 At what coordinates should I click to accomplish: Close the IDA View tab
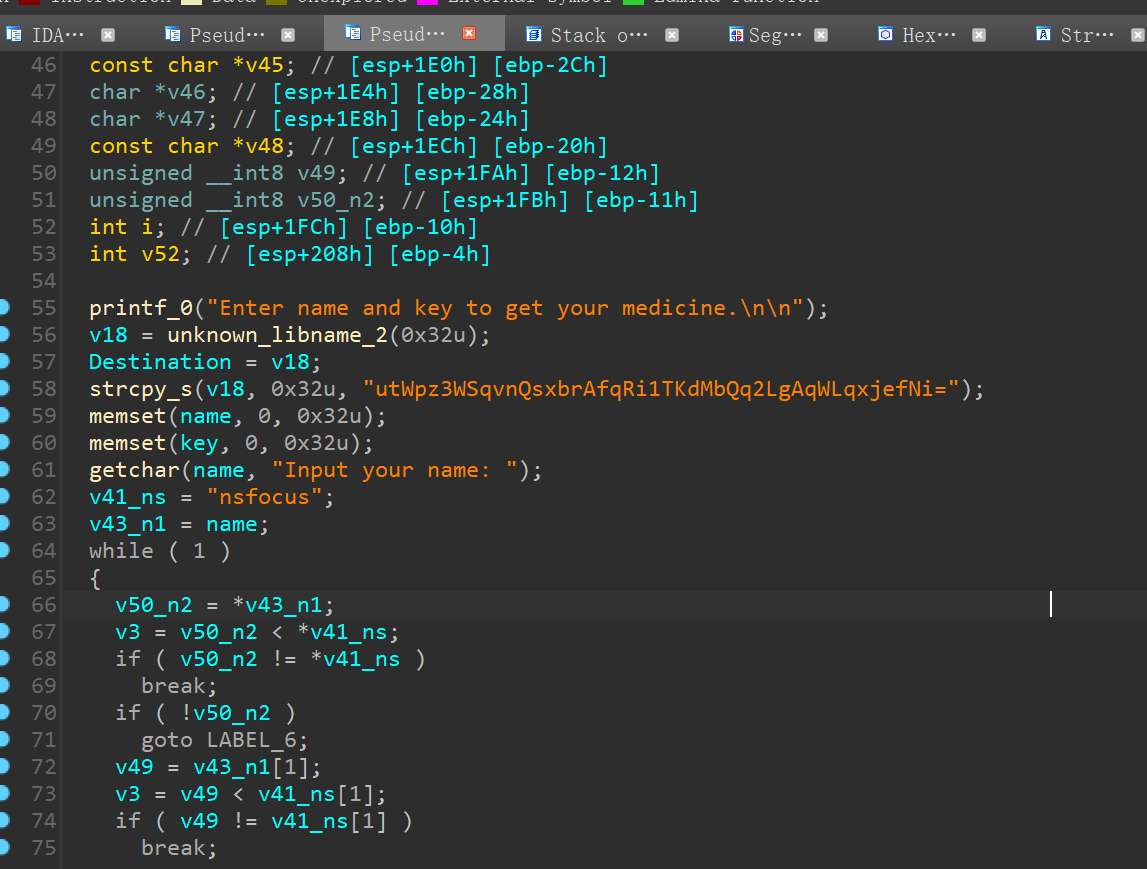coord(108,35)
